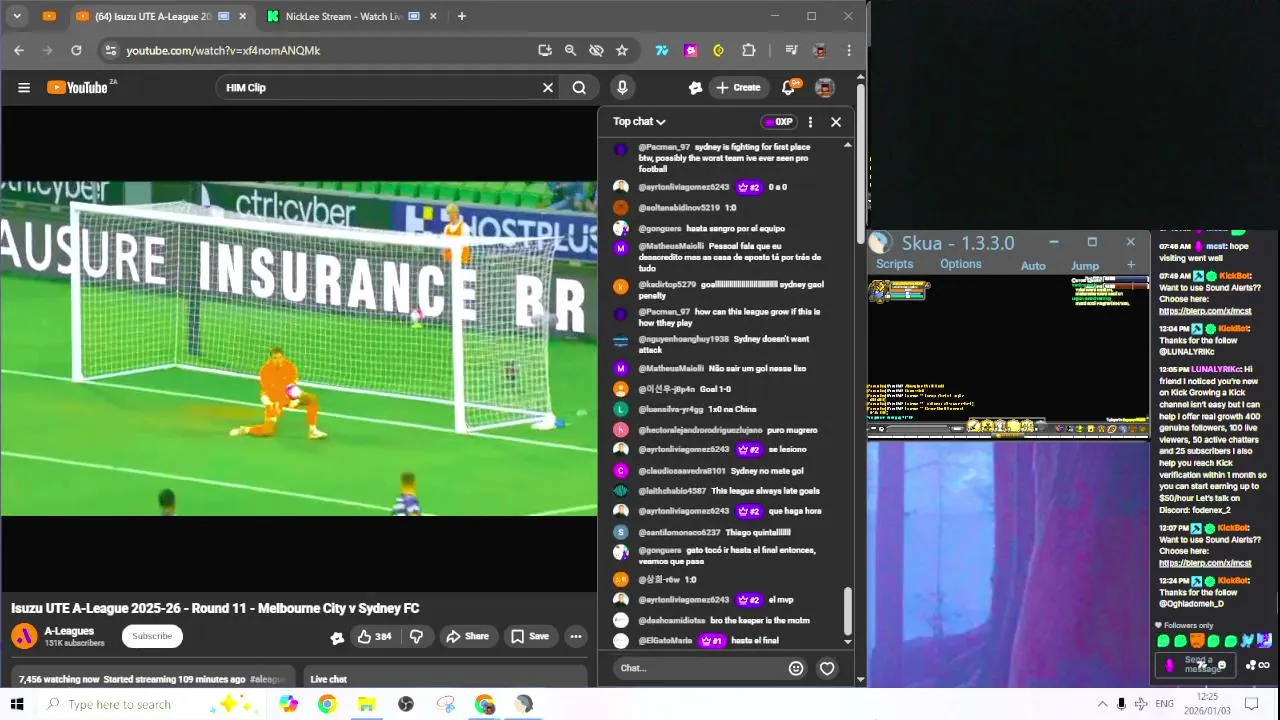The height and width of the screenshot is (720, 1280).
Task: Open Chrome extensions puzzle icon
Action: (x=749, y=50)
